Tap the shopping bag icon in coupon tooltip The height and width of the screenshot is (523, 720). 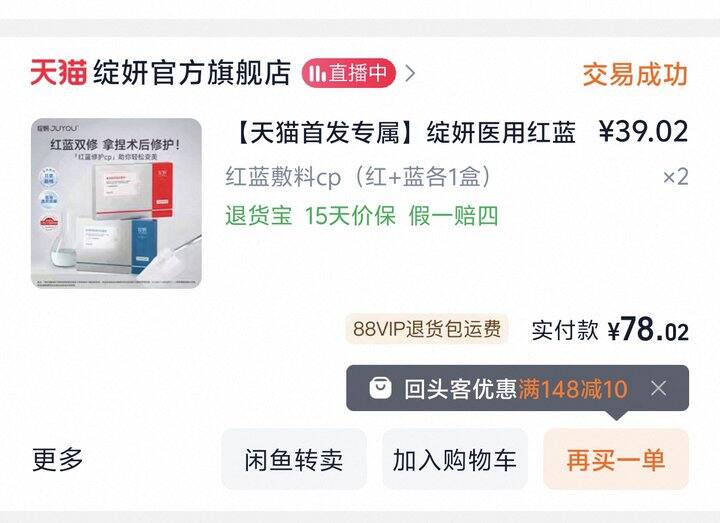(381, 388)
